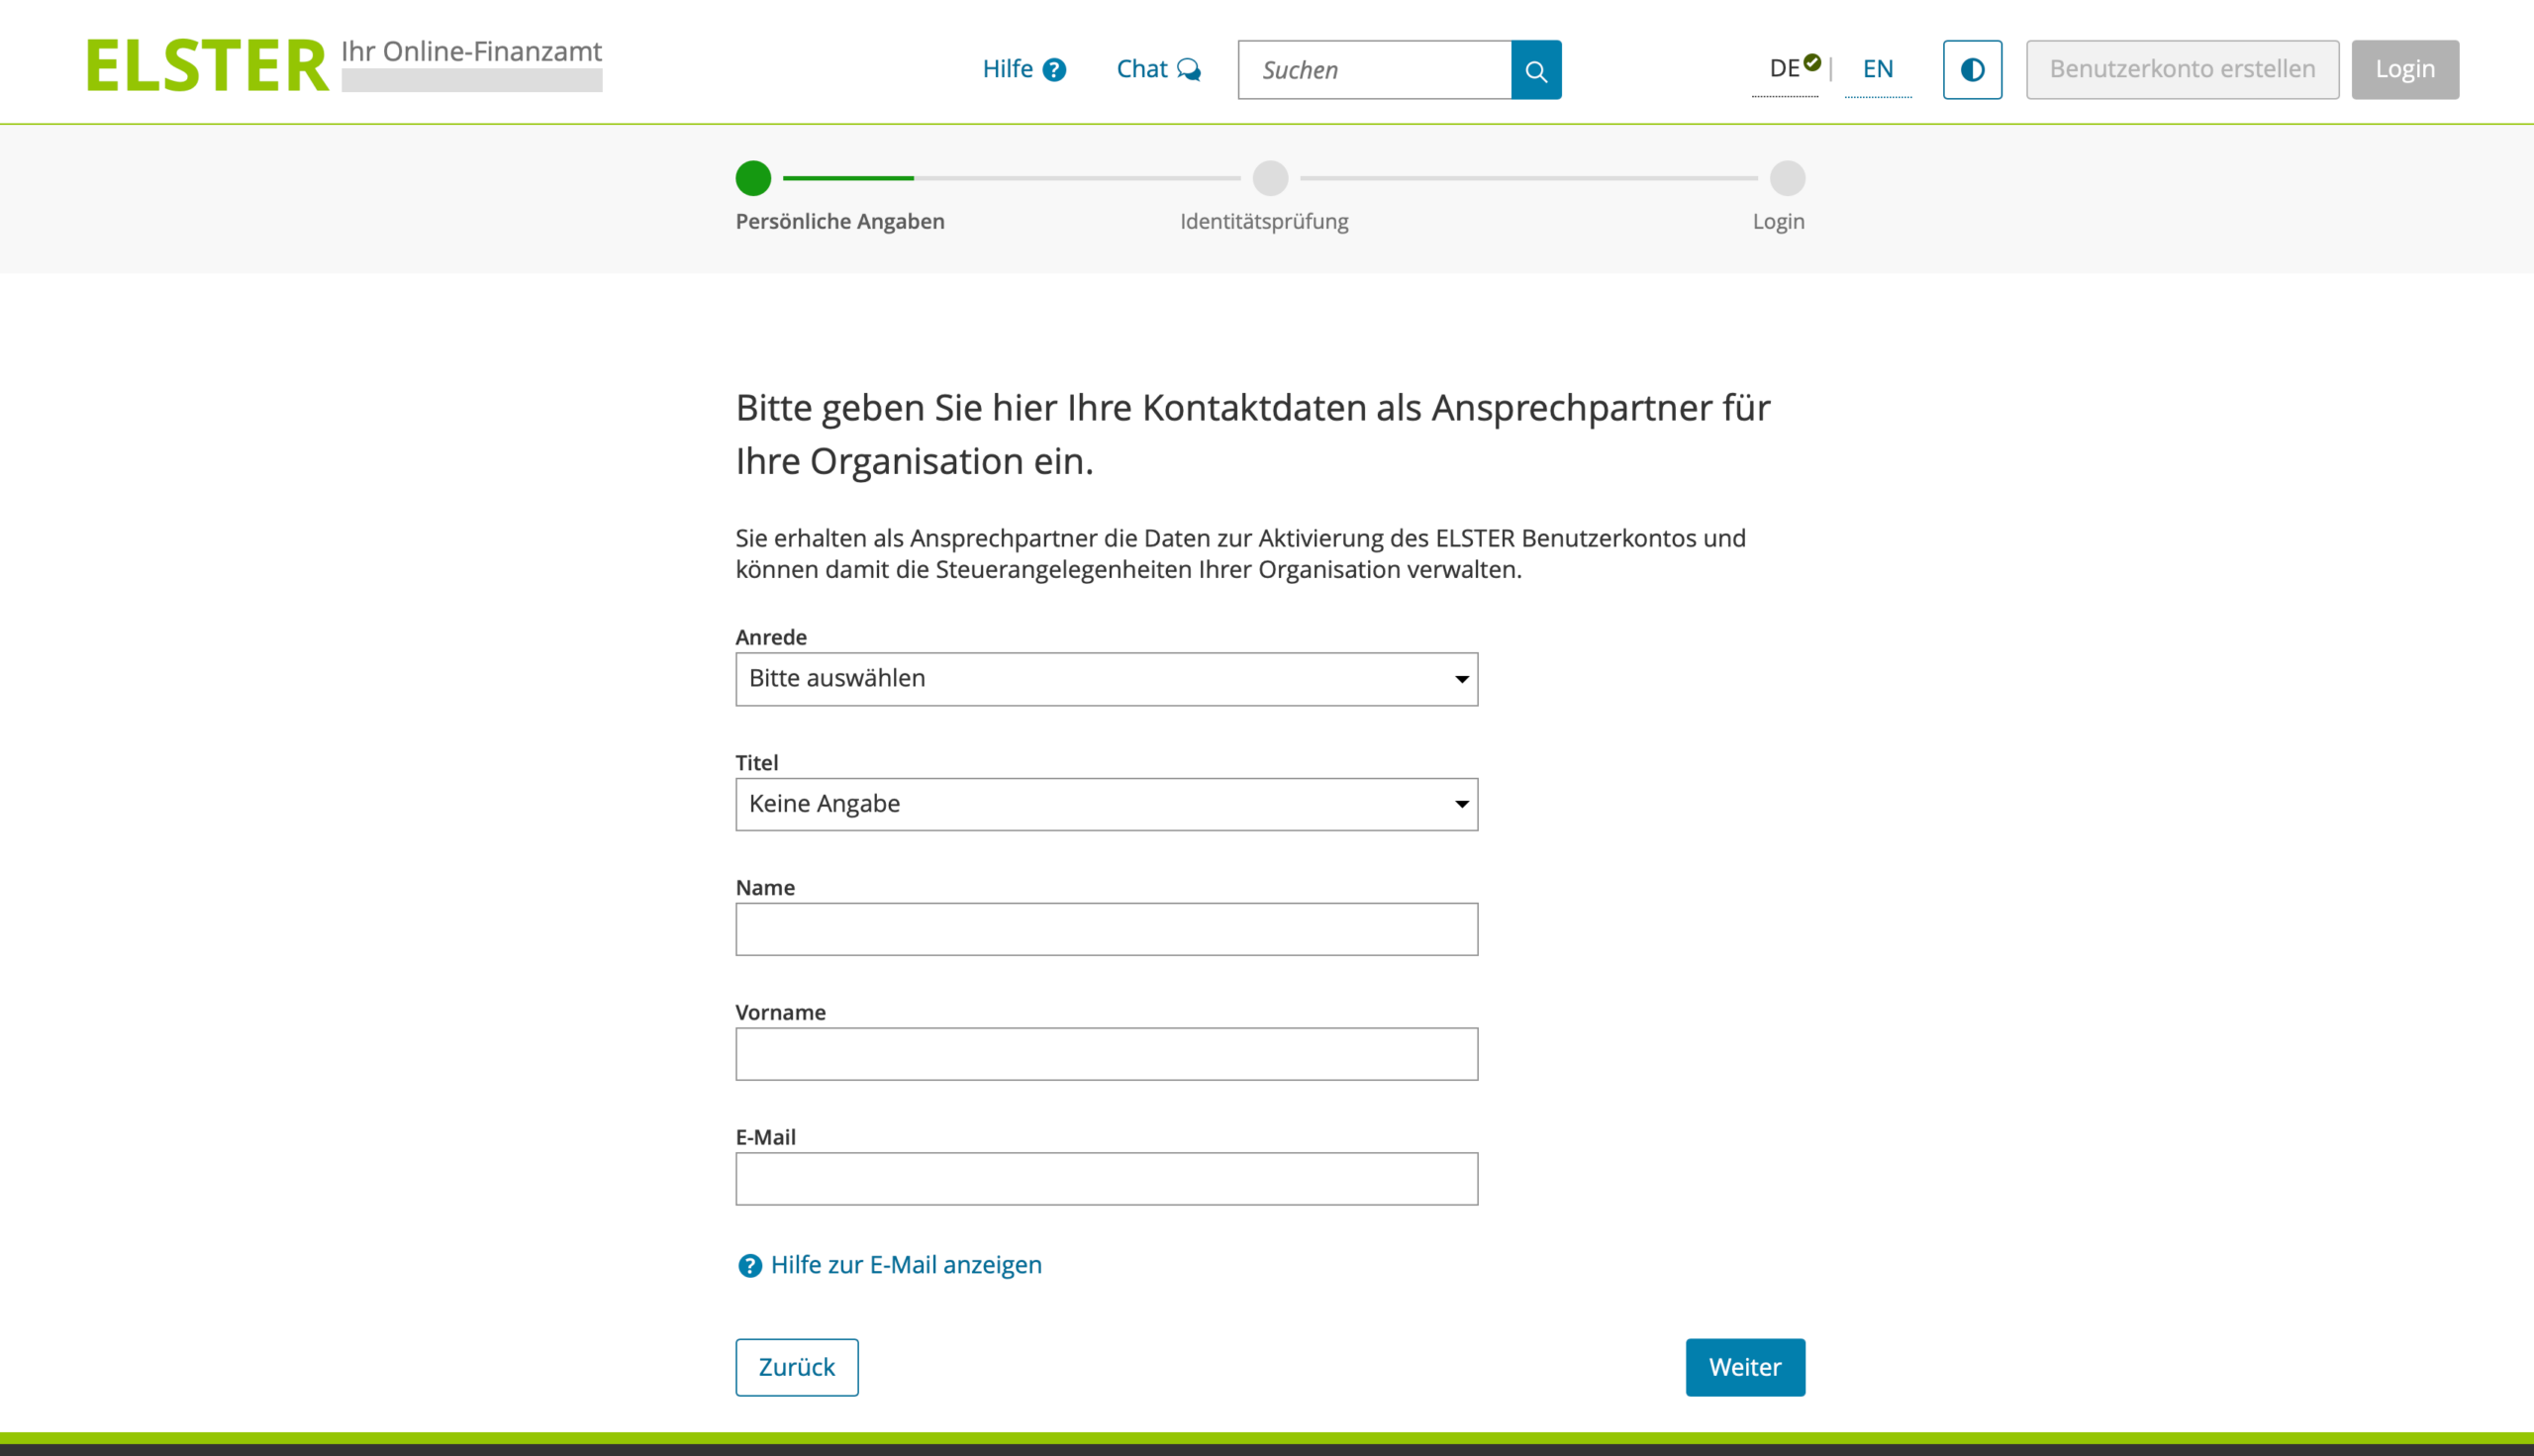Click the Identitätsprüfung step label

1264,221
